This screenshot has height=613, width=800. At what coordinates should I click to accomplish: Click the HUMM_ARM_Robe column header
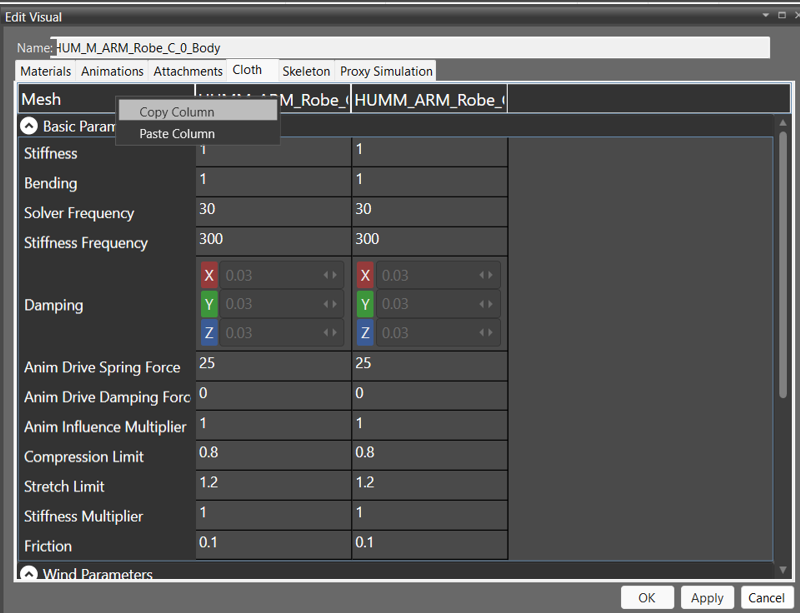tap(428, 99)
